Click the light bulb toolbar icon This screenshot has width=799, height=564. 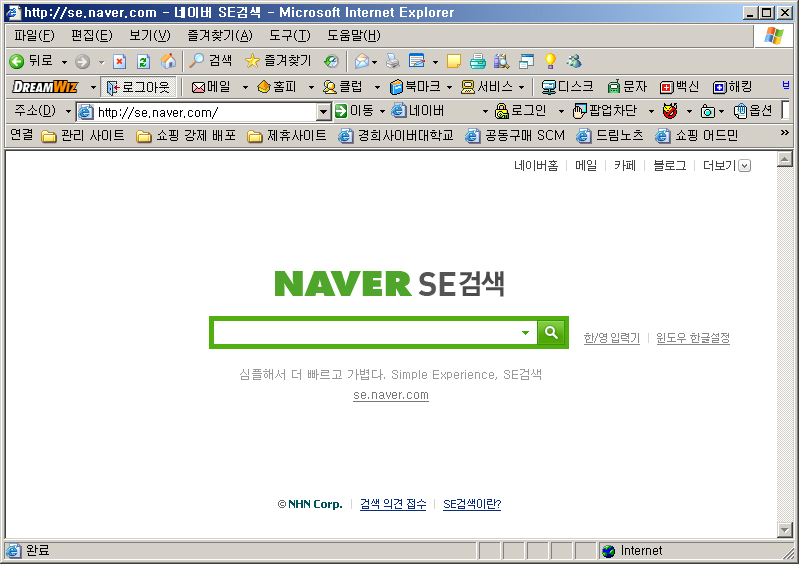550,62
